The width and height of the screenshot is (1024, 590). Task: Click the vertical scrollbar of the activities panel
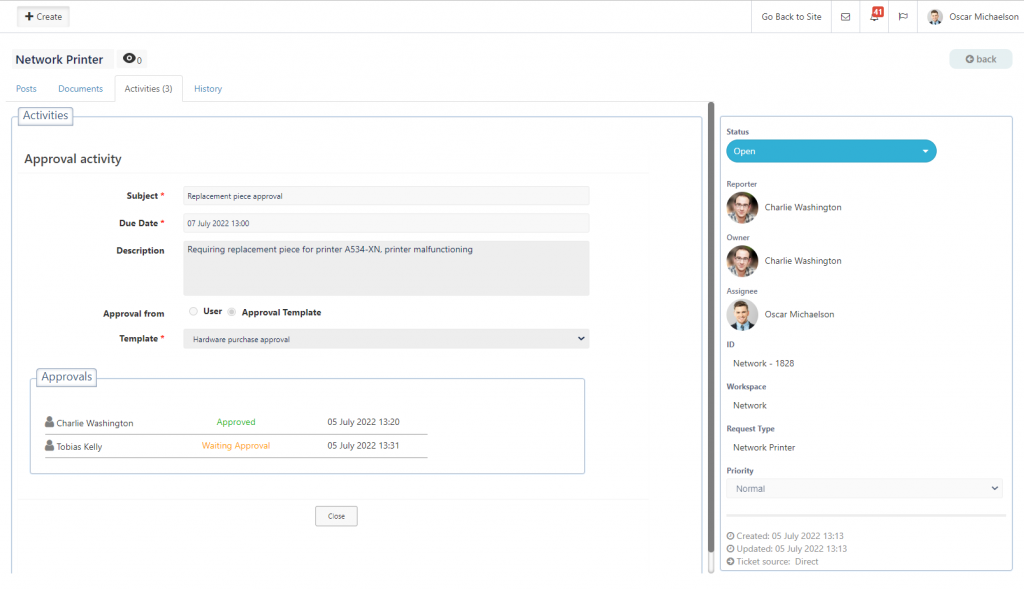pos(711,327)
